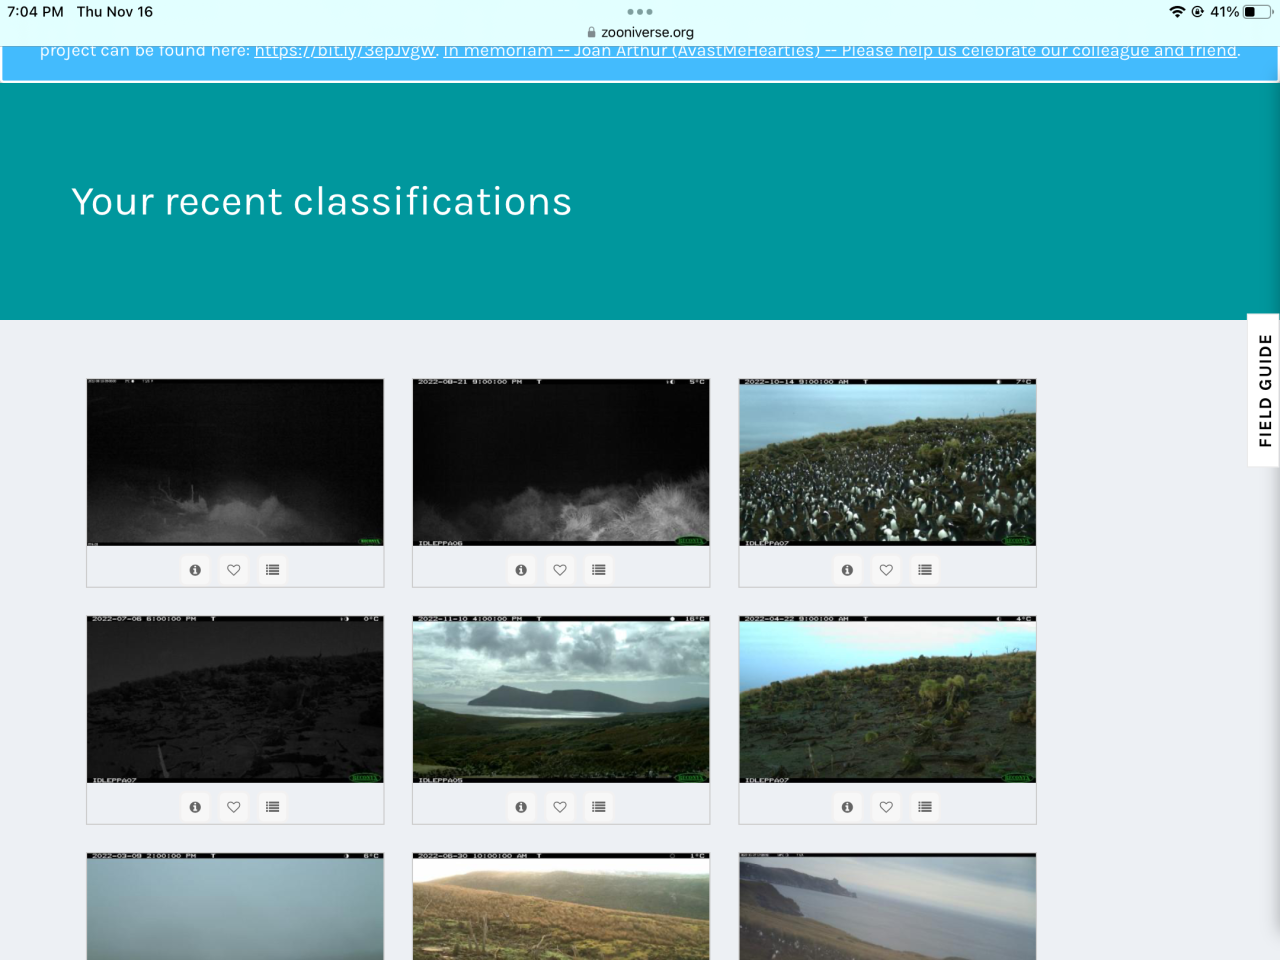Tap the 7:04 PM clock in status bar

pos(35,12)
